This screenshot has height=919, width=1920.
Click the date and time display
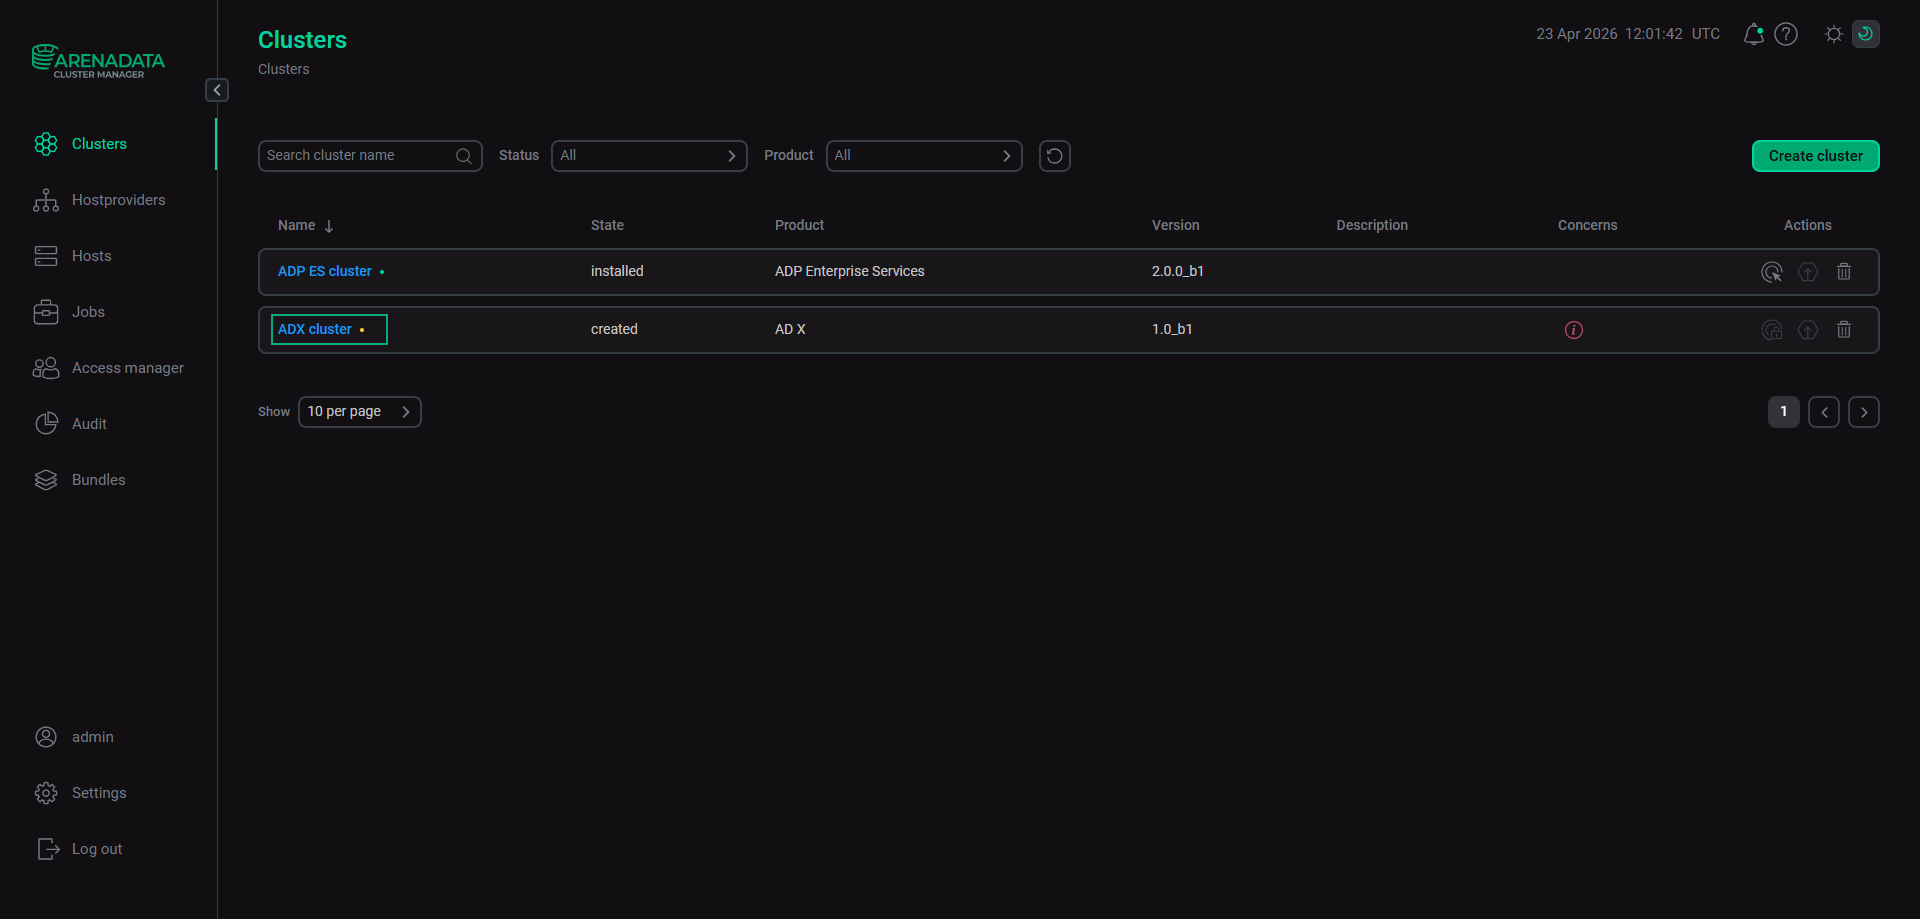coord(1628,34)
